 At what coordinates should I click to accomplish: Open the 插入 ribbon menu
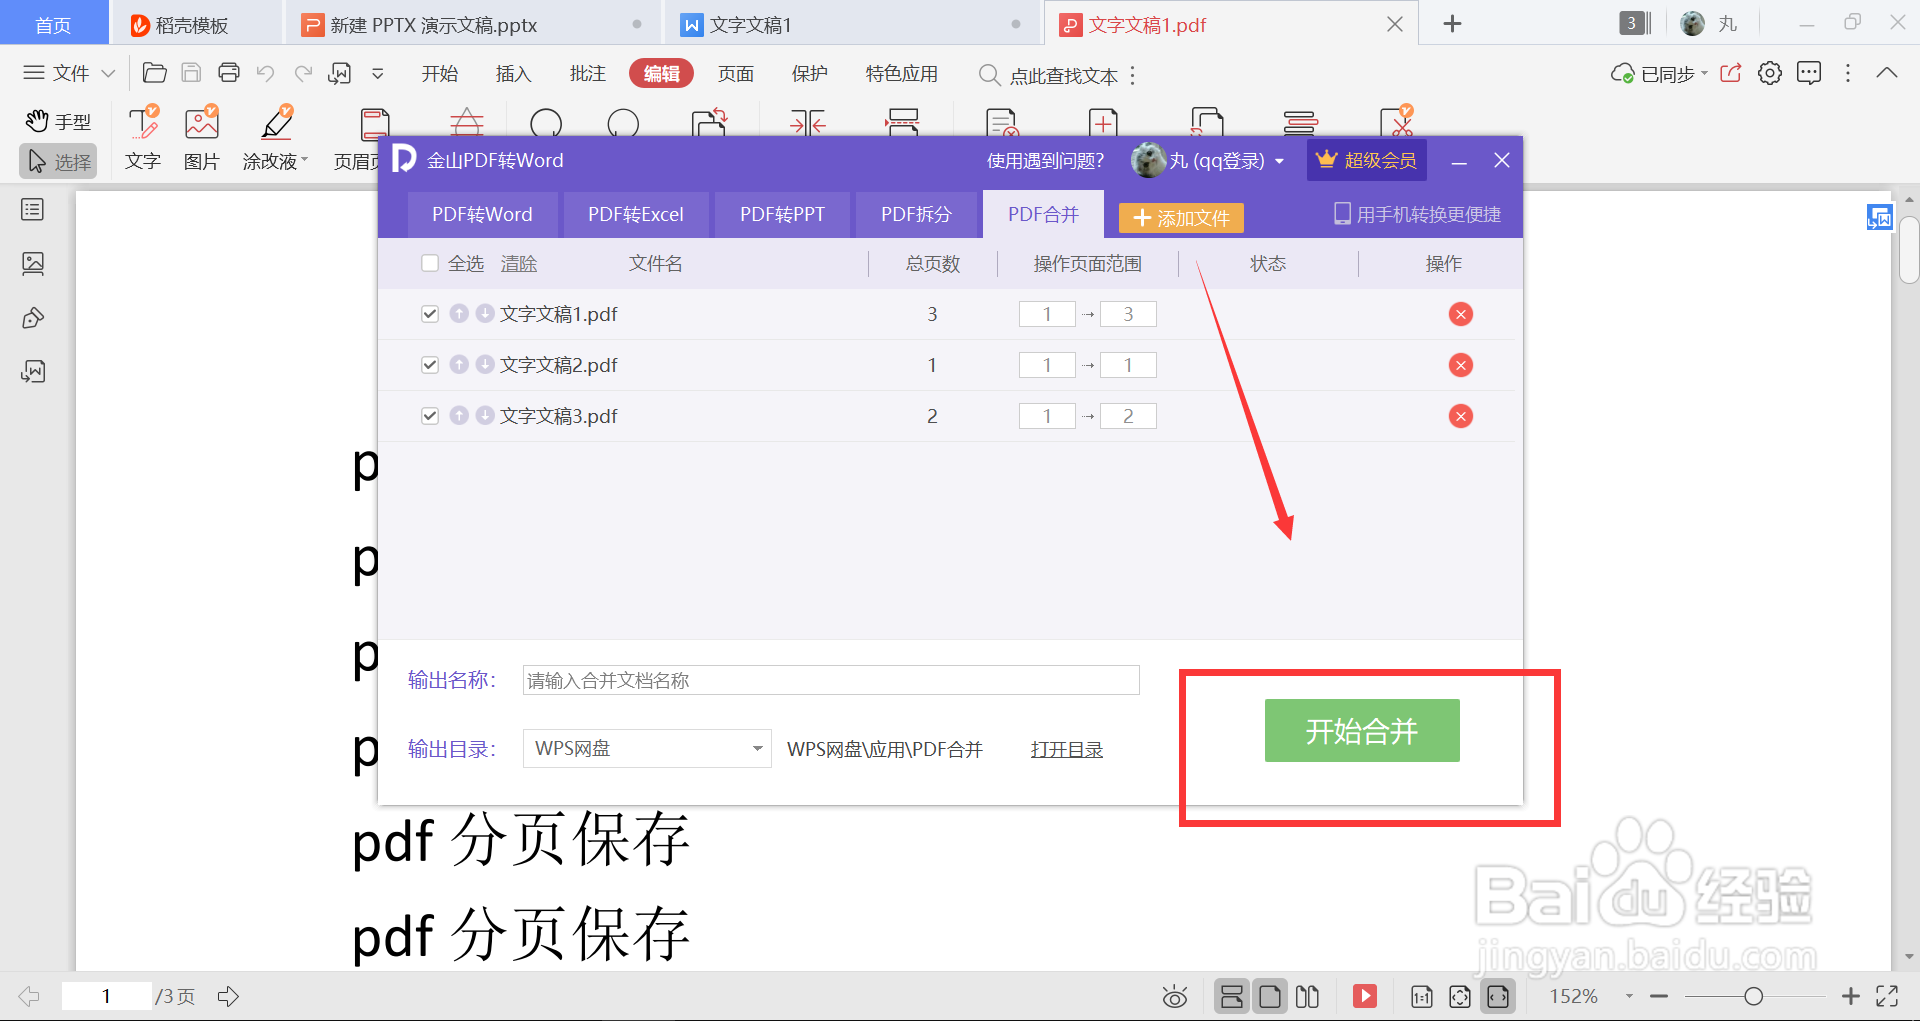(513, 73)
